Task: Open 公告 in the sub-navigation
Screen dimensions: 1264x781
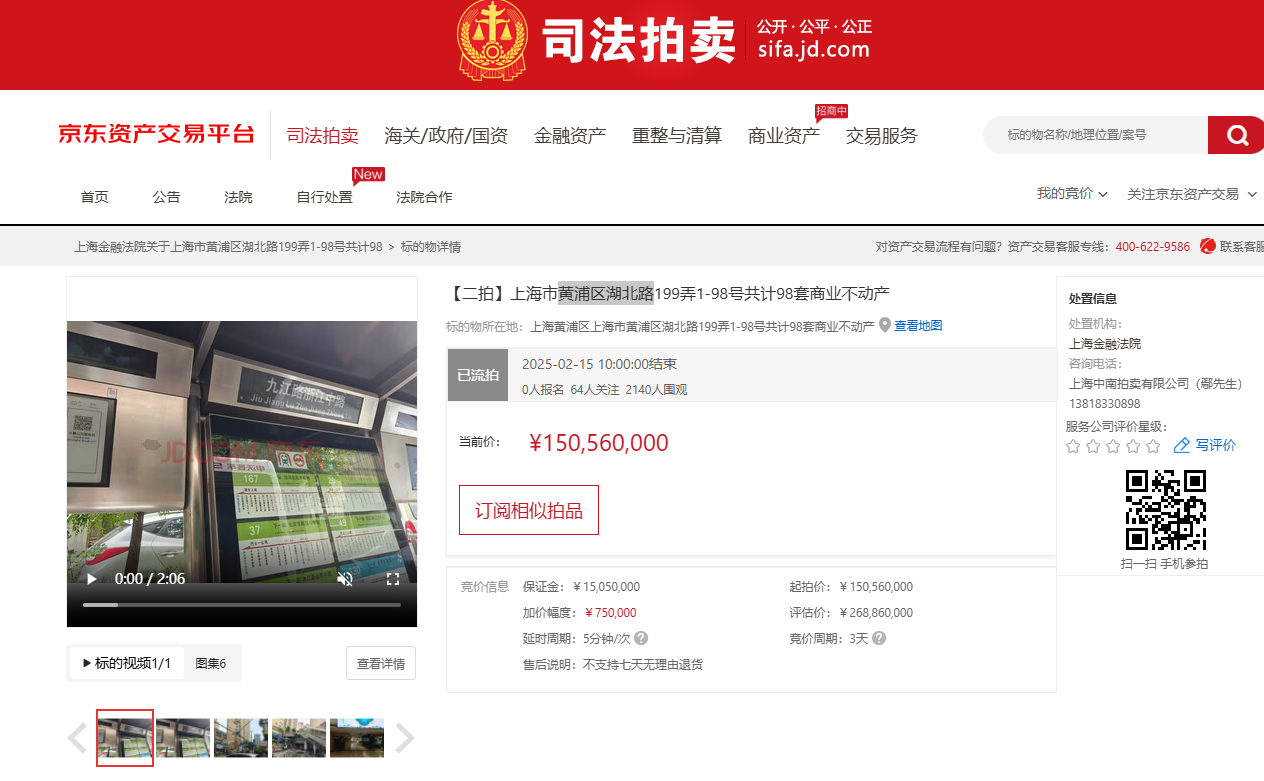Action: (x=167, y=197)
